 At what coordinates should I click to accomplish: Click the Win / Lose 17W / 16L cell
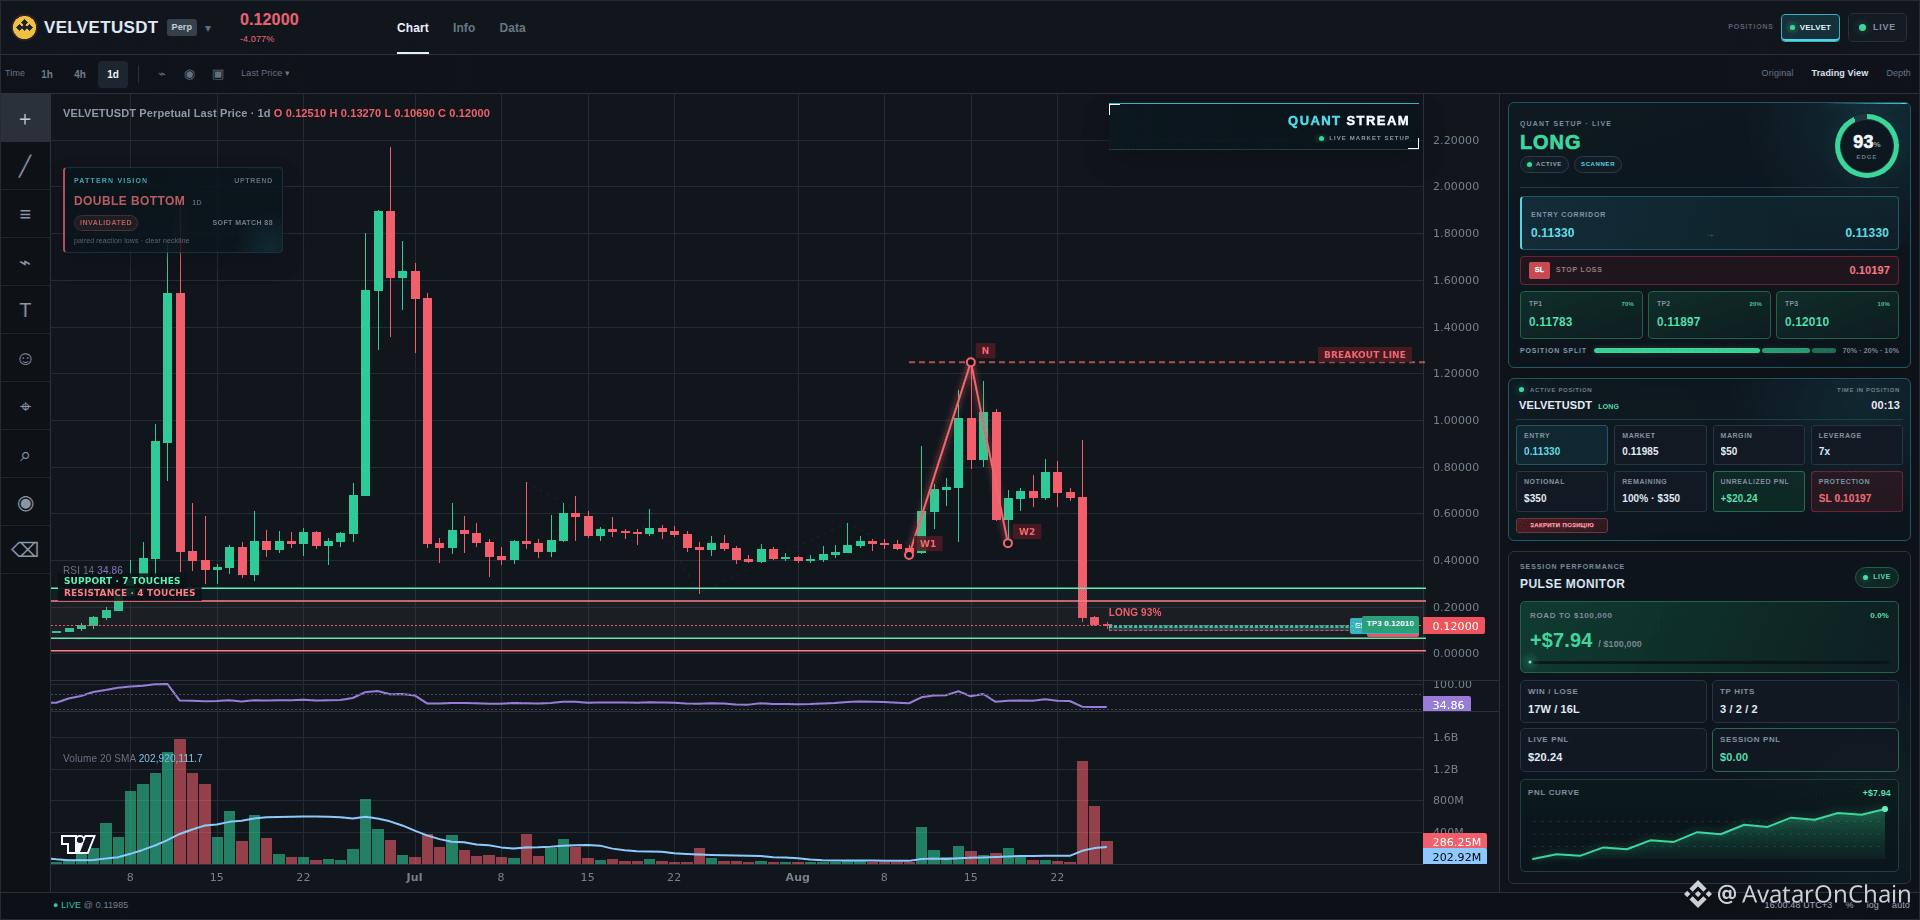click(1613, 701)
